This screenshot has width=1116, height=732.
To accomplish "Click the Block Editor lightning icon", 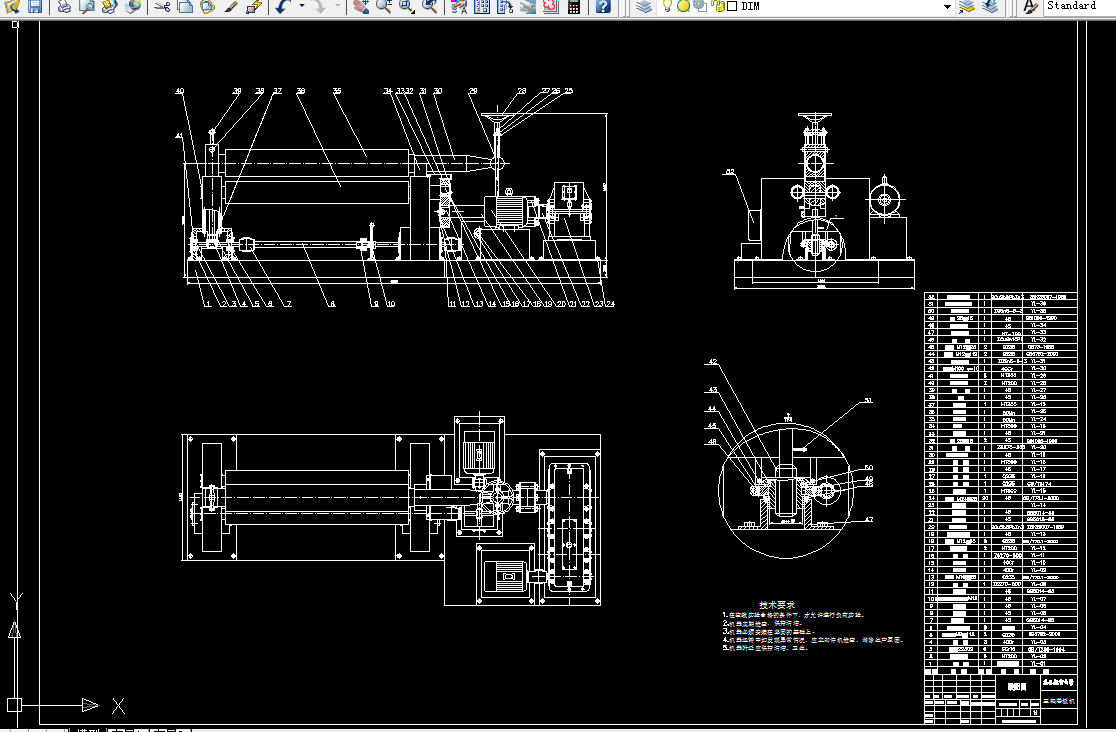I will pos(254,6).
